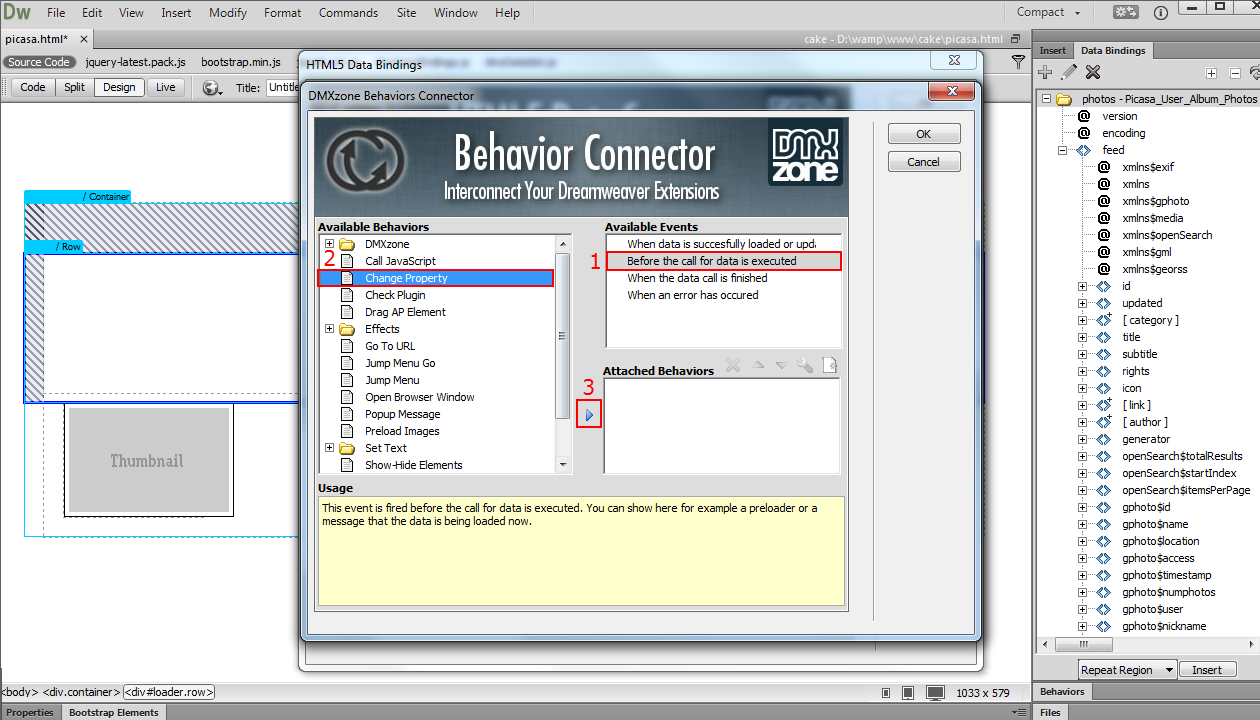This screenshot has height=720, width=1260.
Task: Click the Insert button in Data Bindings
Action: tap(1207, 670)
